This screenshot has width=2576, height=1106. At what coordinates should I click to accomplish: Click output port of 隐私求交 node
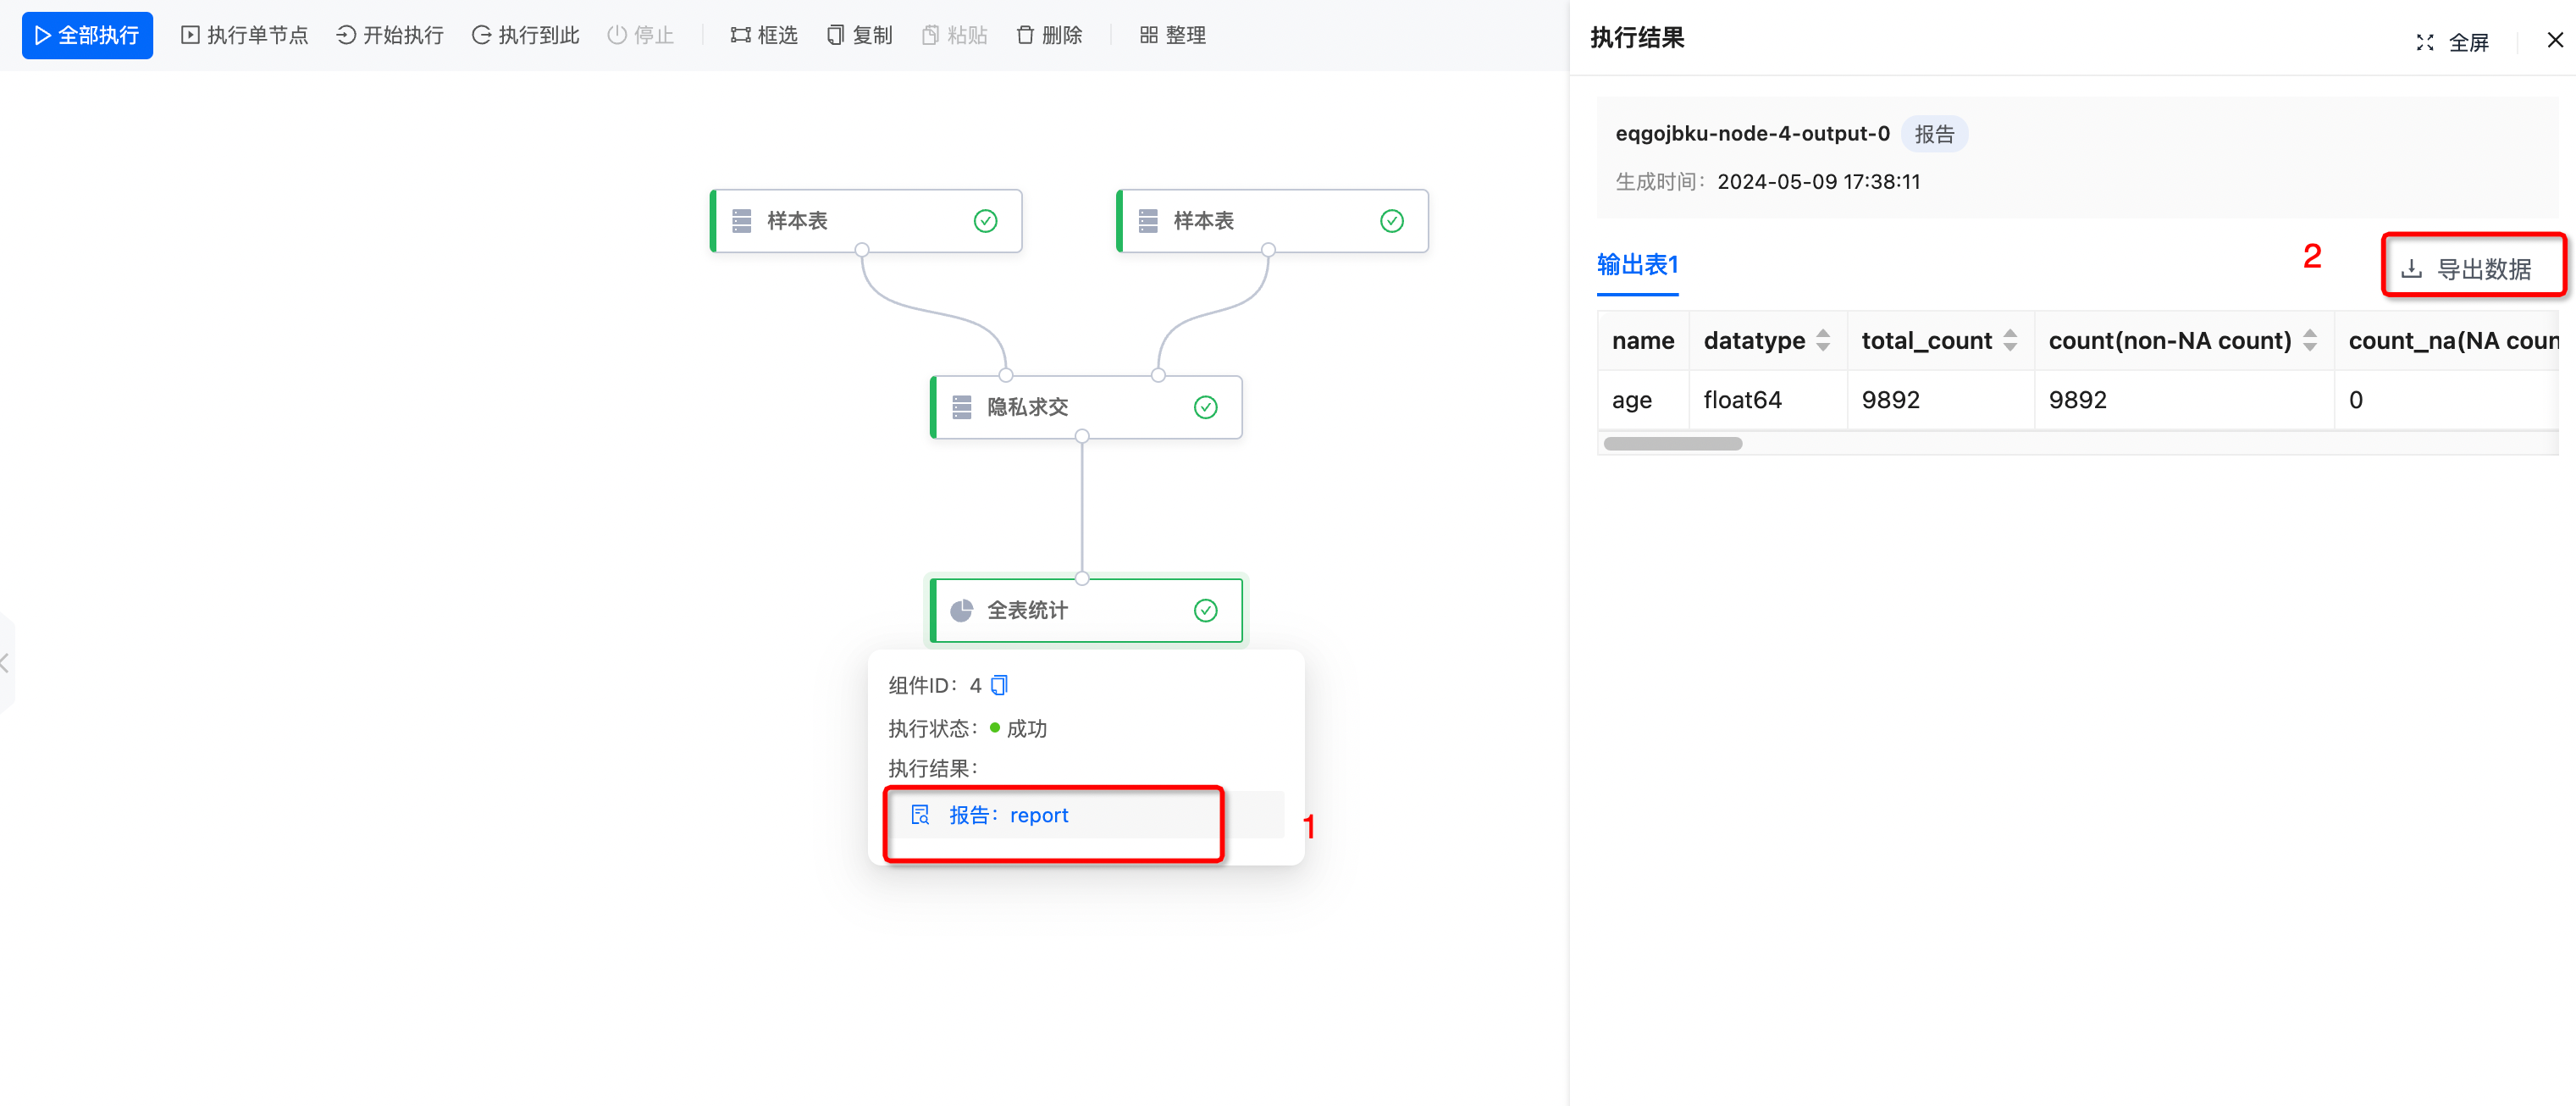(1082, 436)
